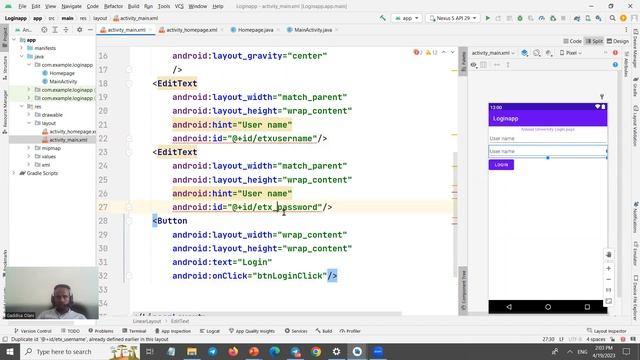The image size is (640, 360).
Task: Jump to next highlighted error arrow
Action: point(452,52)
